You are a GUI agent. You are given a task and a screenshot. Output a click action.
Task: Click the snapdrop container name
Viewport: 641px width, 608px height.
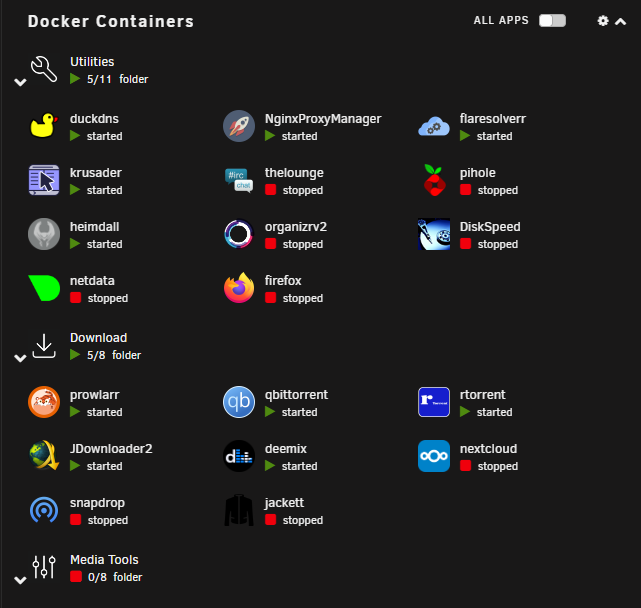(97, 503)
